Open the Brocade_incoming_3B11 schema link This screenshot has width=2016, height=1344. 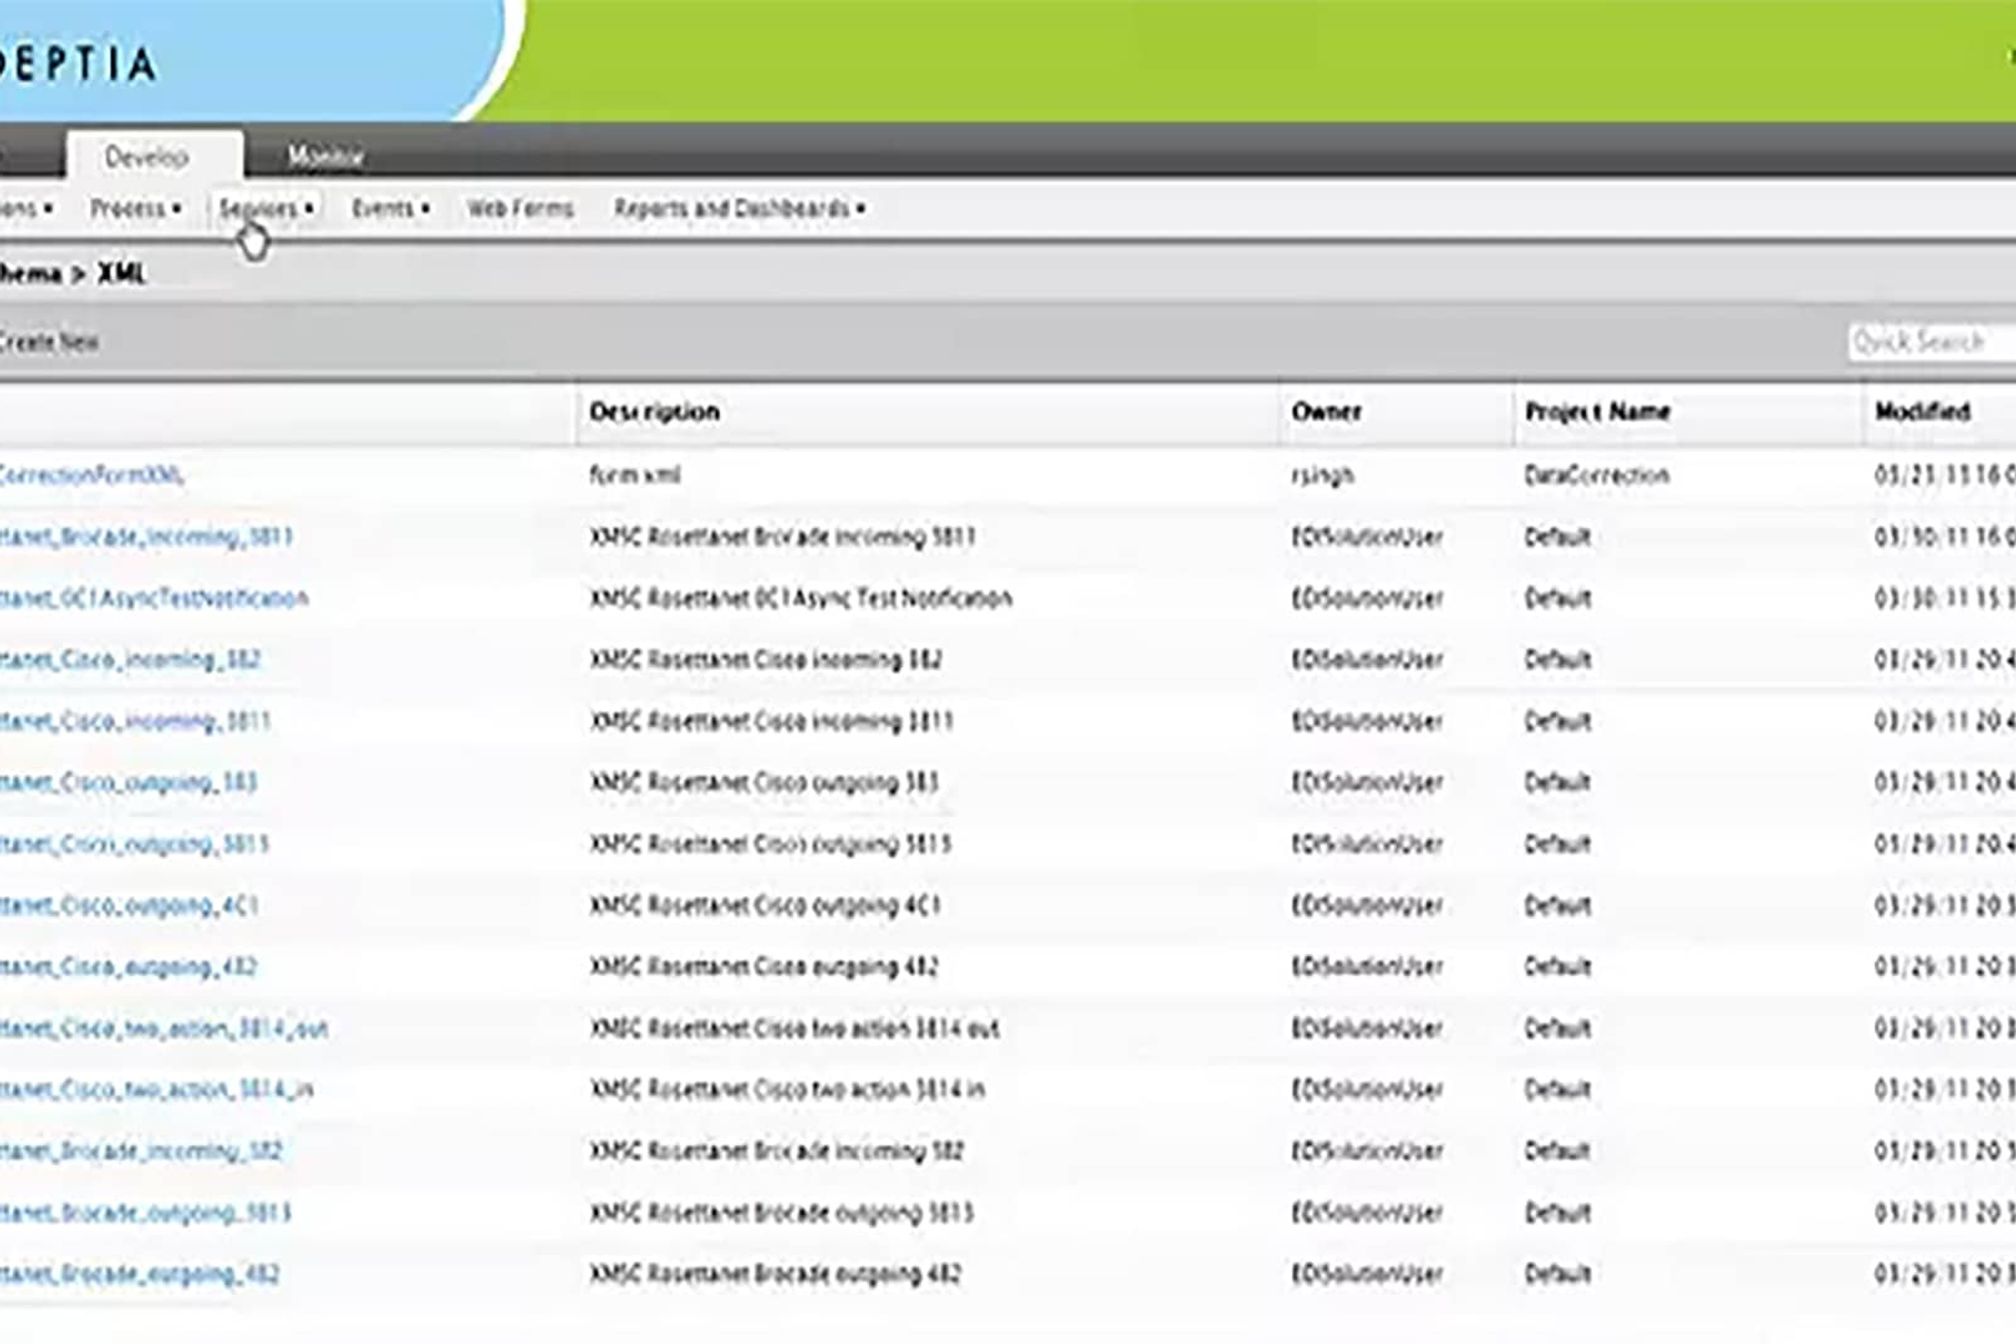(x=146, y=537)
